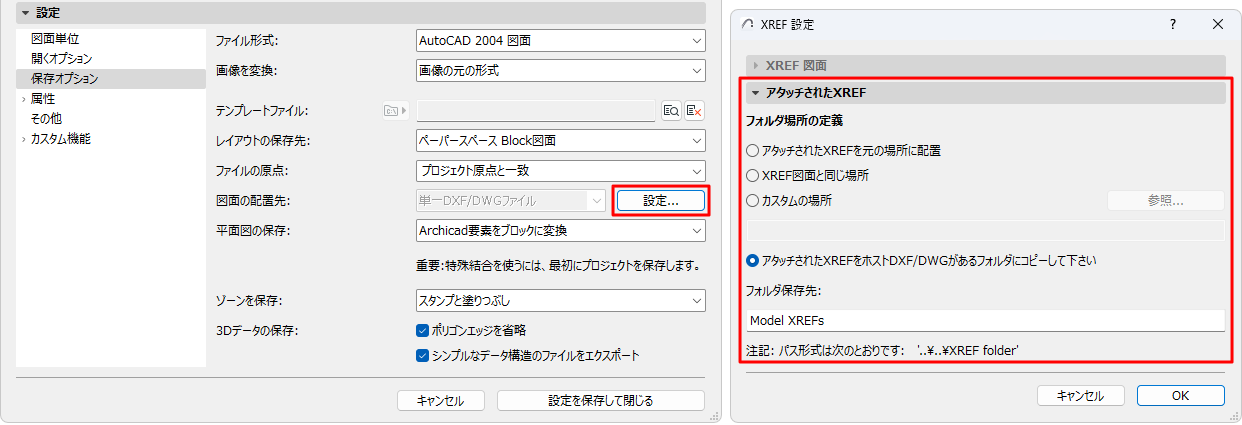
Task: Click the 3Dデータの保存 label
Action: (x=258, y=331)
